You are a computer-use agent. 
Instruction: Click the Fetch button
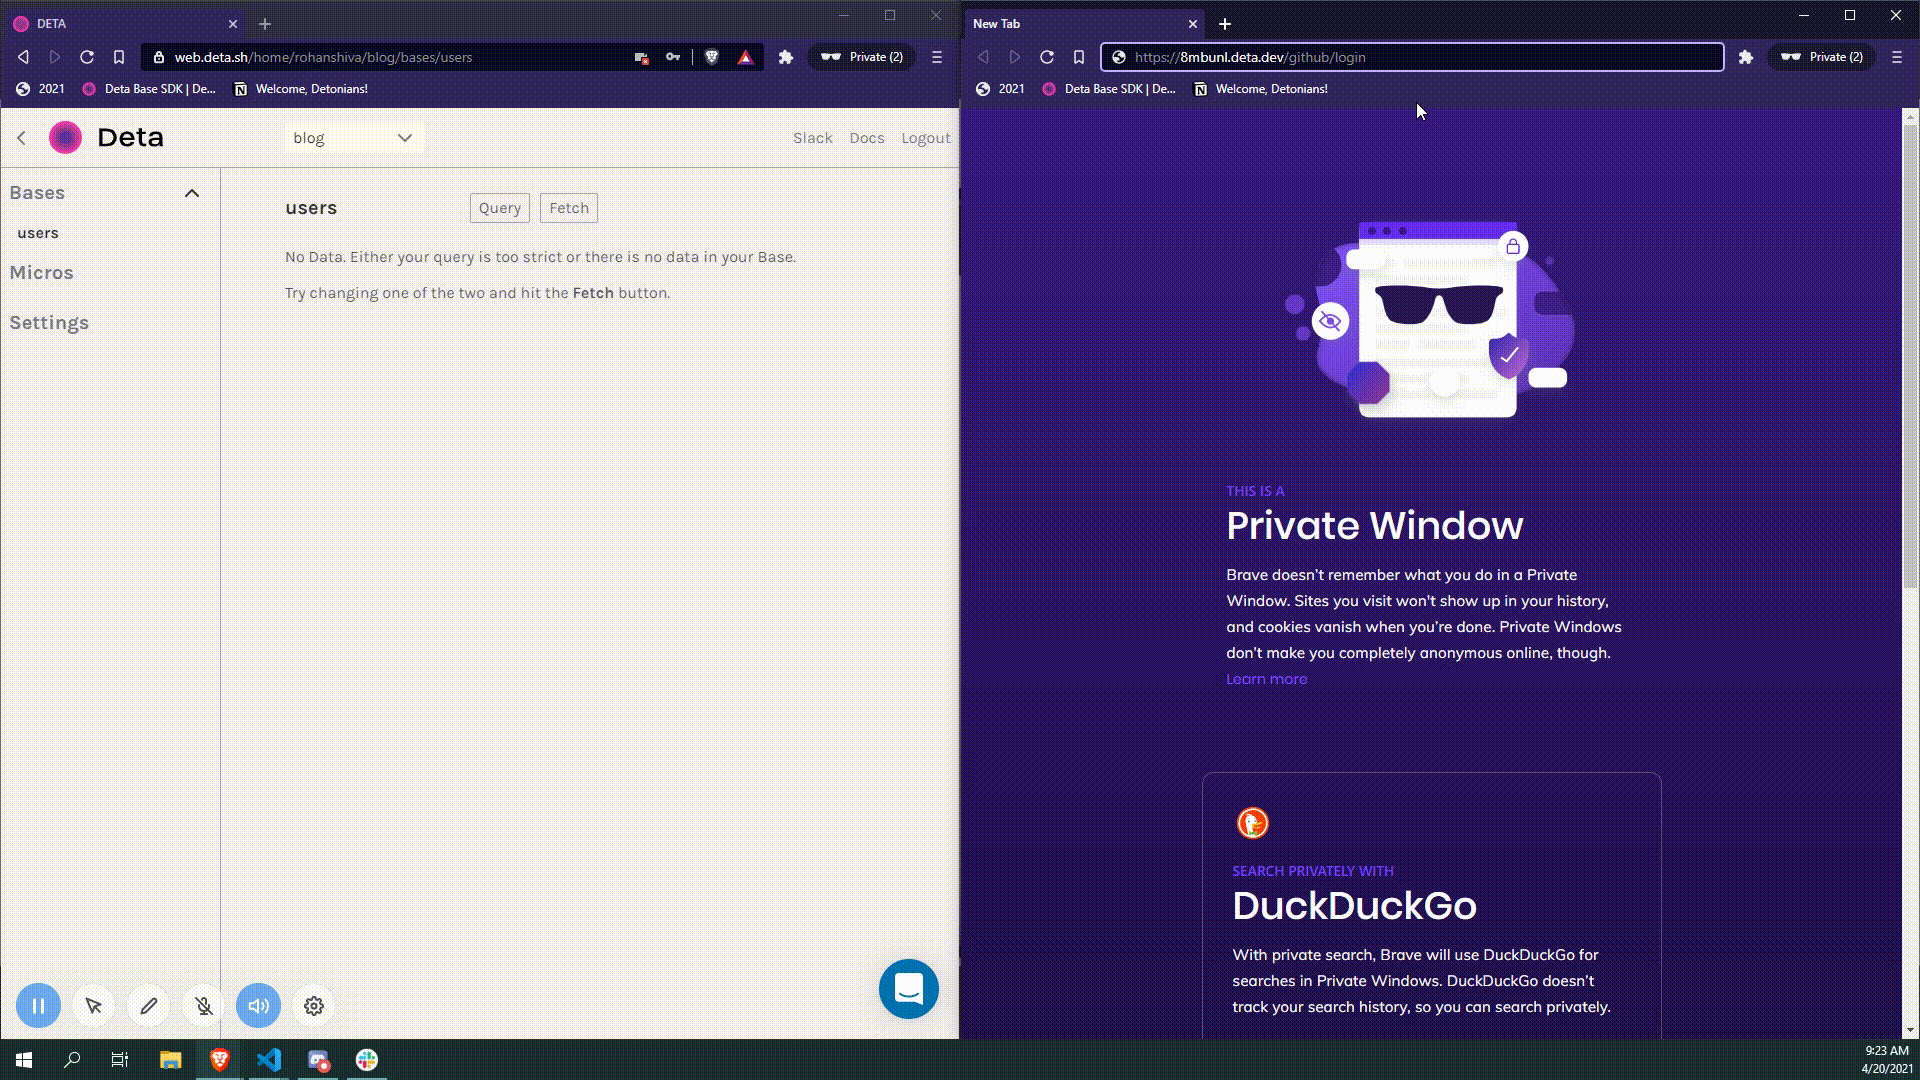tap(568, 208)
